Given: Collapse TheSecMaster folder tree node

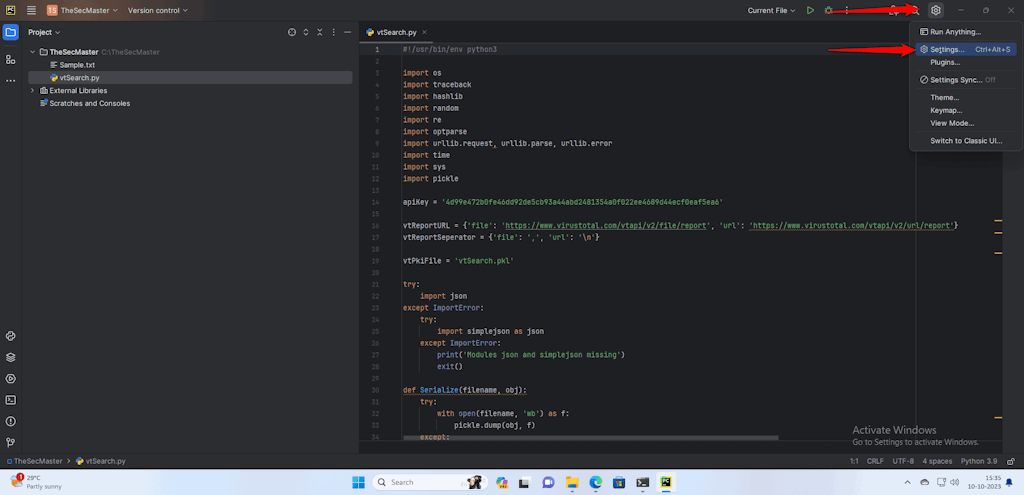Looking at the screenshot, I should (x=33, y=52).
